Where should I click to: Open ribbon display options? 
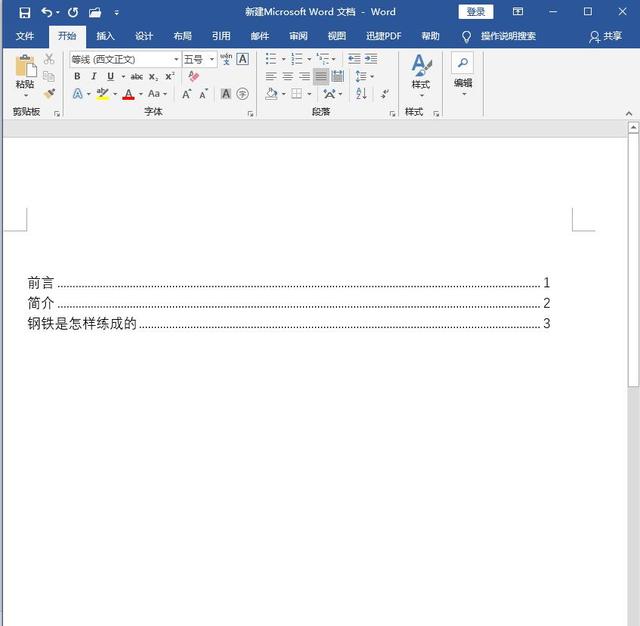(518, 11)
